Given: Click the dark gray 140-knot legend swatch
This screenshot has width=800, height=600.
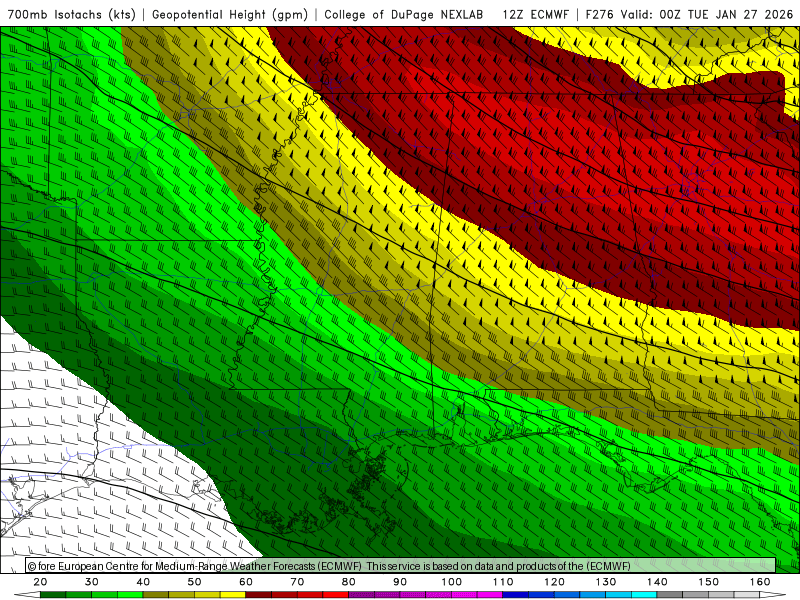Looking at the screenshot, I should [669, 595].
